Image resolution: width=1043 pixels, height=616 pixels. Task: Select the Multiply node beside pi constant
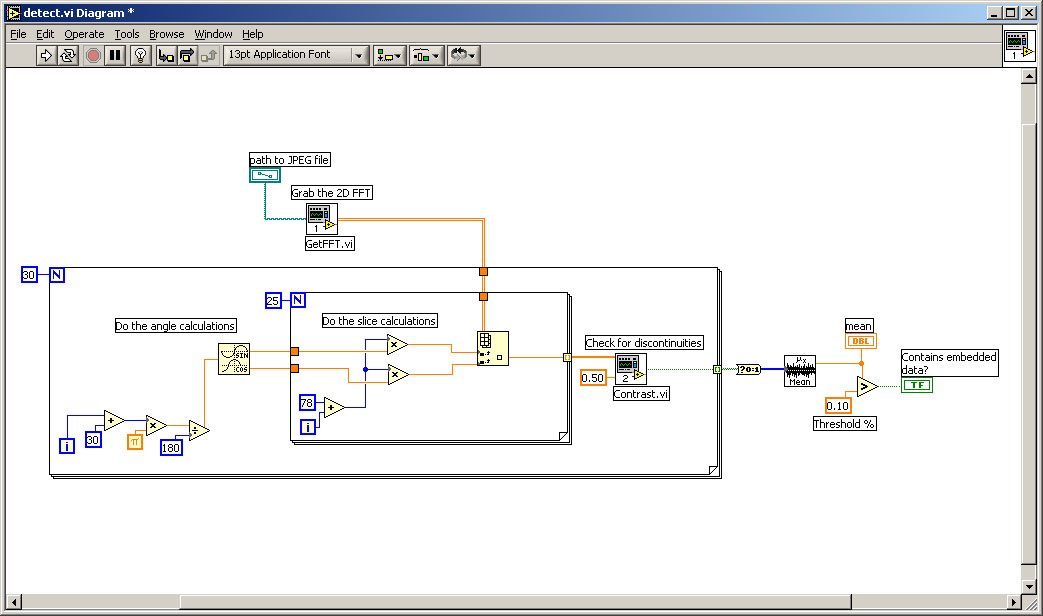(156, 425)
